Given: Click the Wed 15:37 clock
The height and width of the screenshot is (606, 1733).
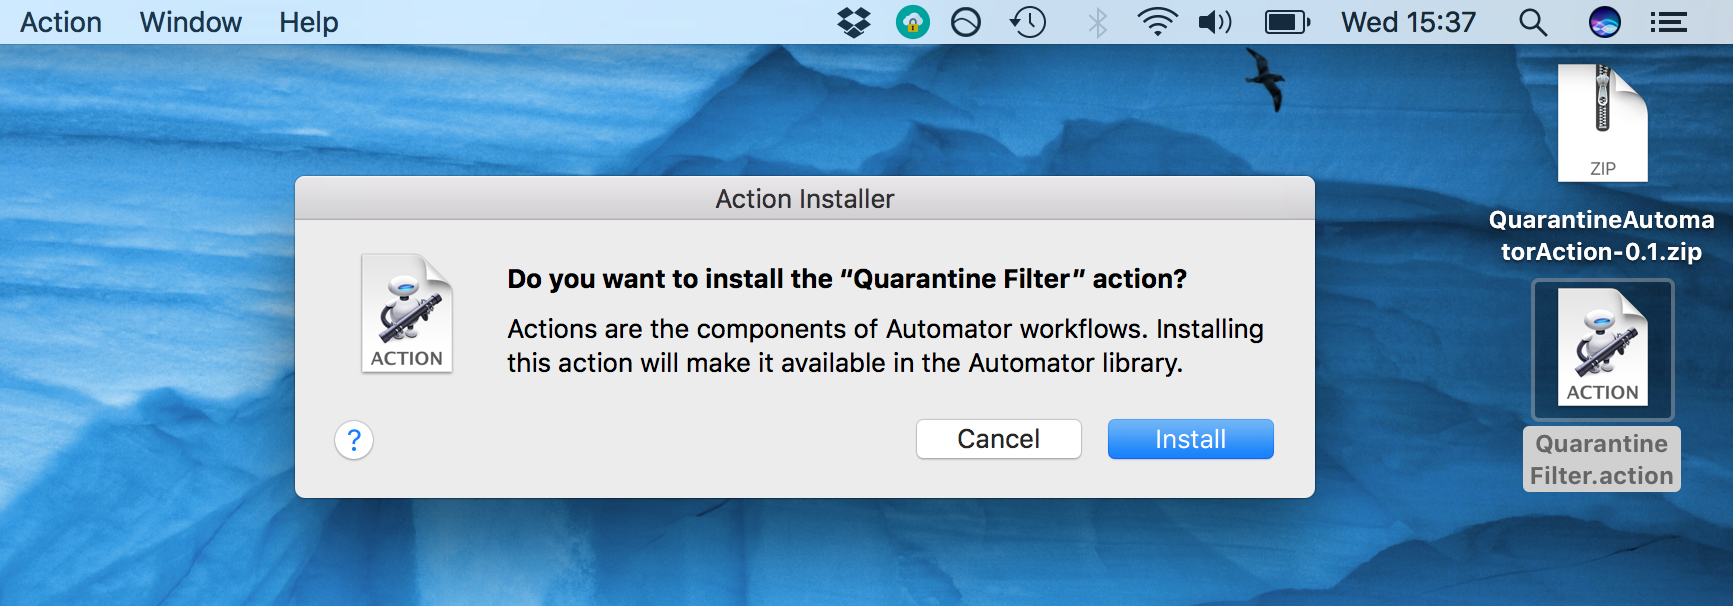Looking at the screenshot, I should point(1408,22).
